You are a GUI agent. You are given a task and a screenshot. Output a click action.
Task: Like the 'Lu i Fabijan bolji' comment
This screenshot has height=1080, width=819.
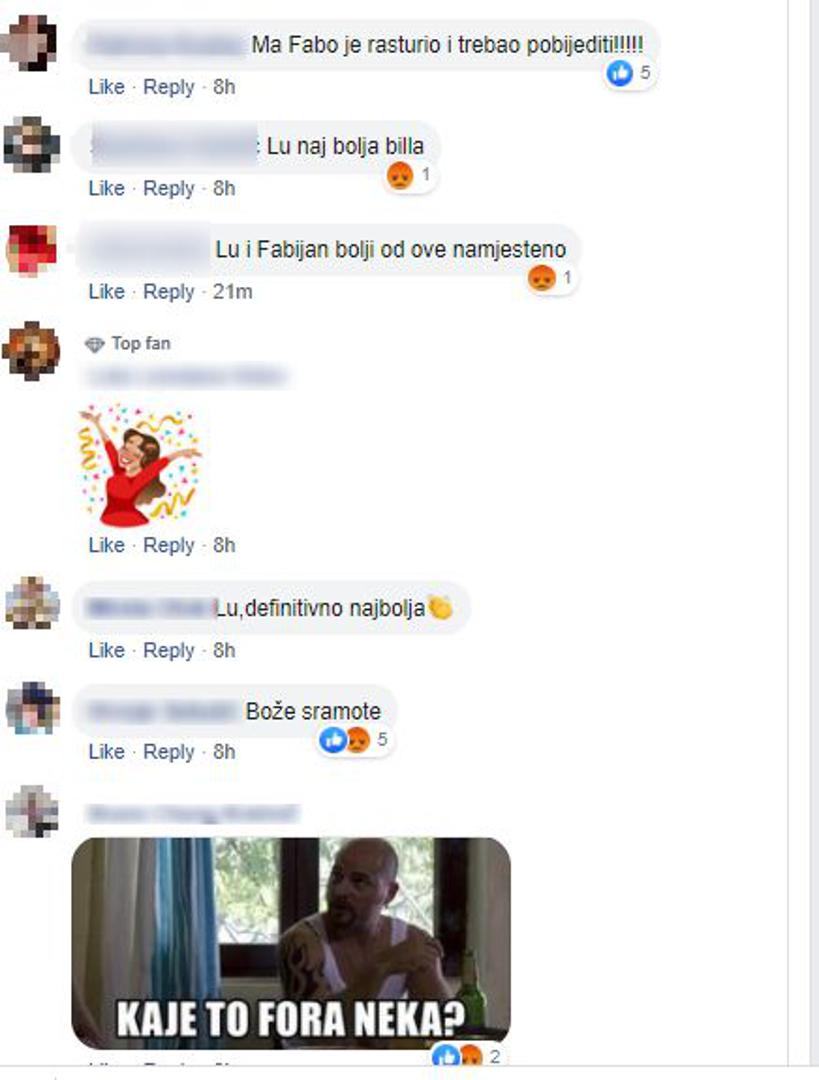tap(106, 291)
